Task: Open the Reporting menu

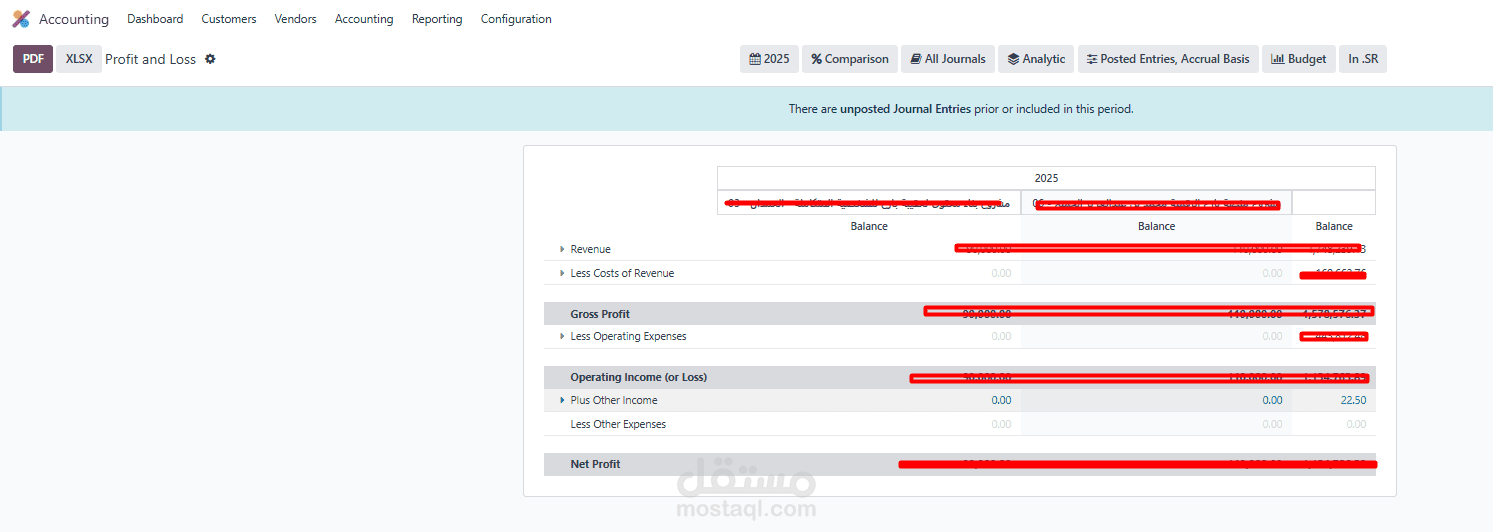Action: (x=437, y=19)
